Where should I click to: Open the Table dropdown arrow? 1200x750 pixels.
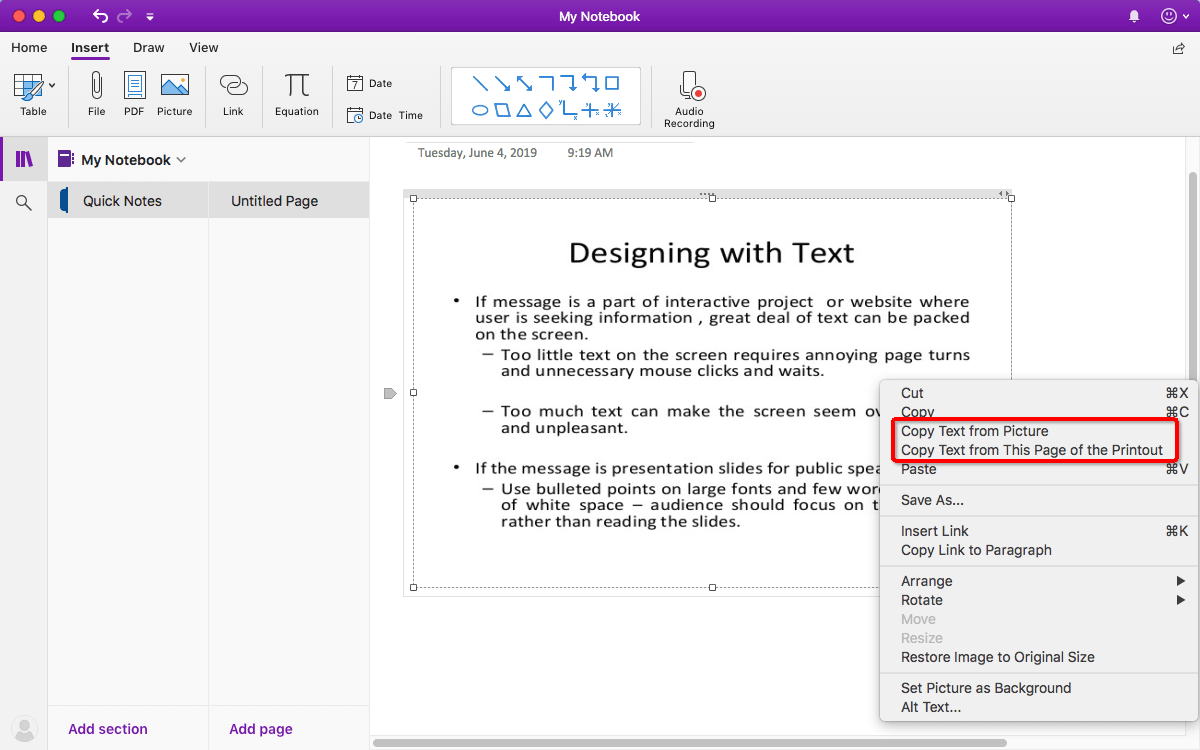(52, 86)
